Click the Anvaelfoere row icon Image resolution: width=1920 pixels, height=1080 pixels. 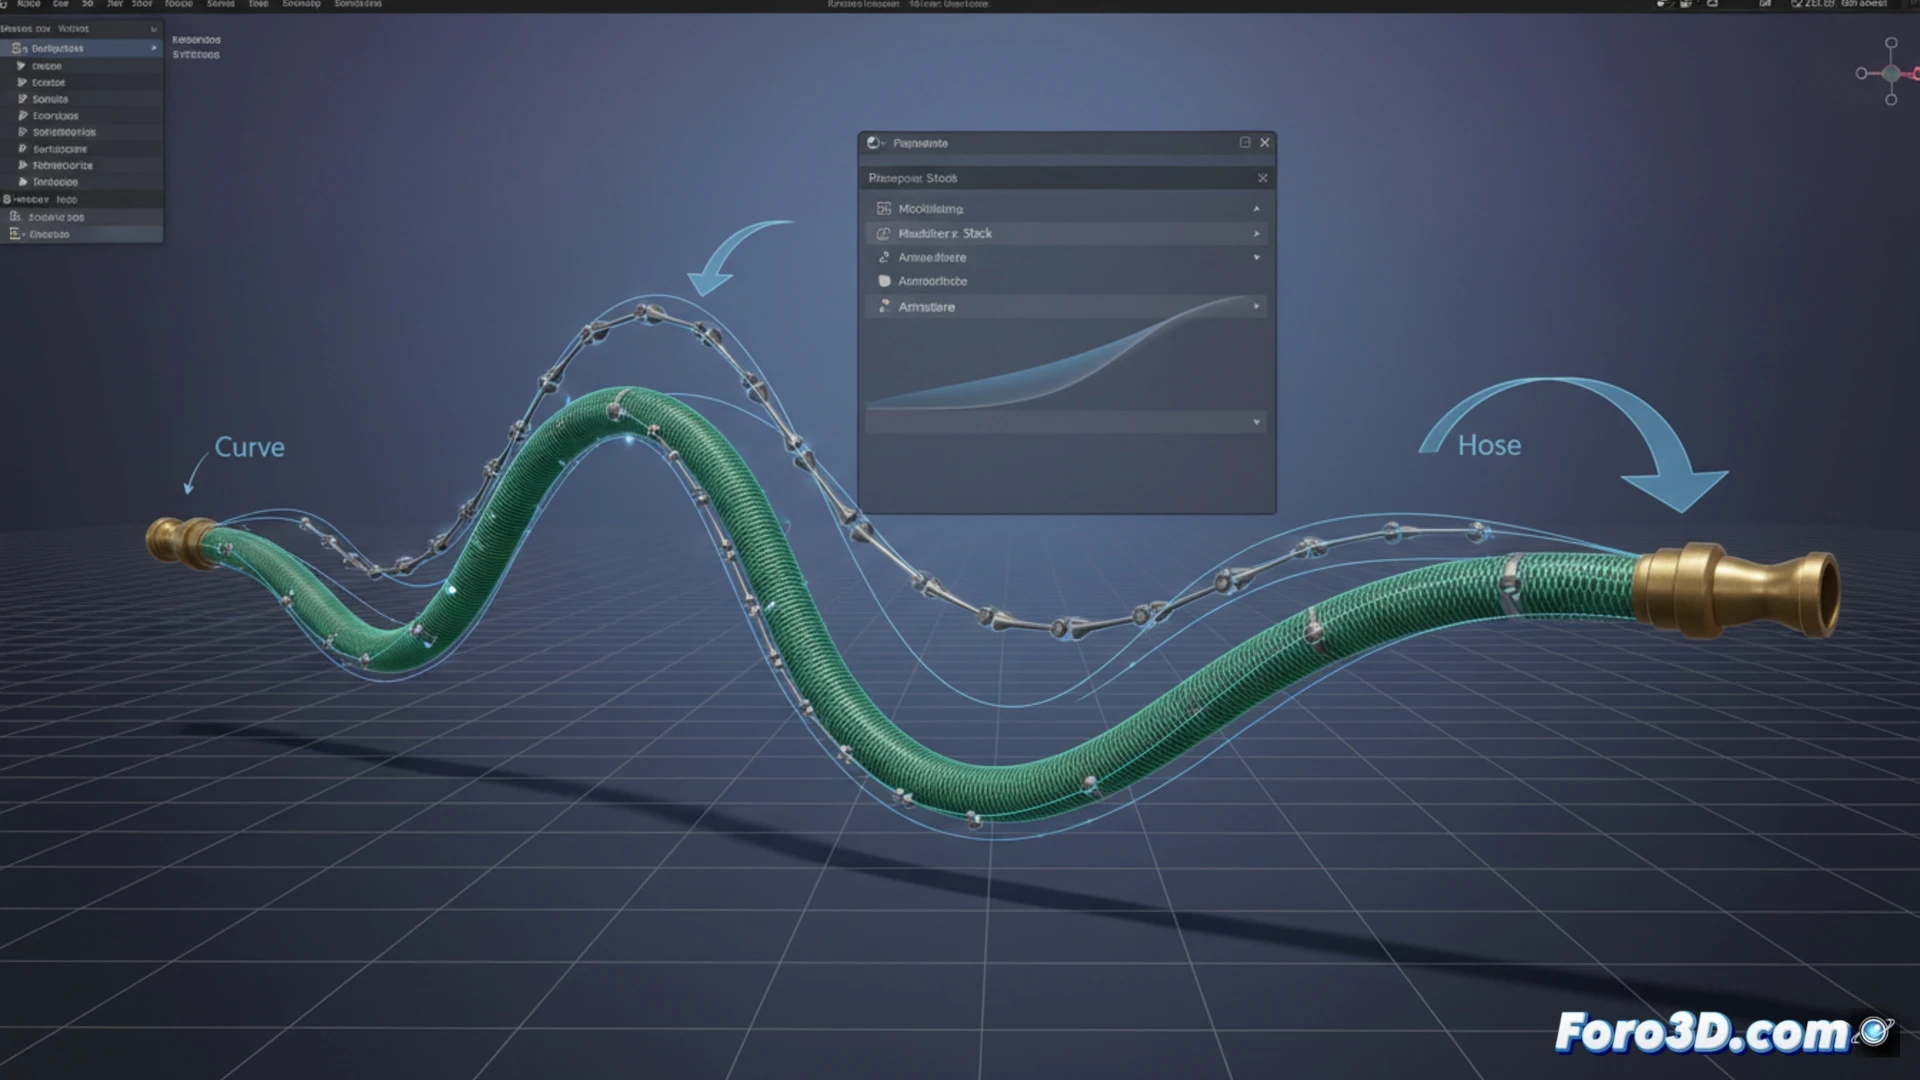click(884, 257)
